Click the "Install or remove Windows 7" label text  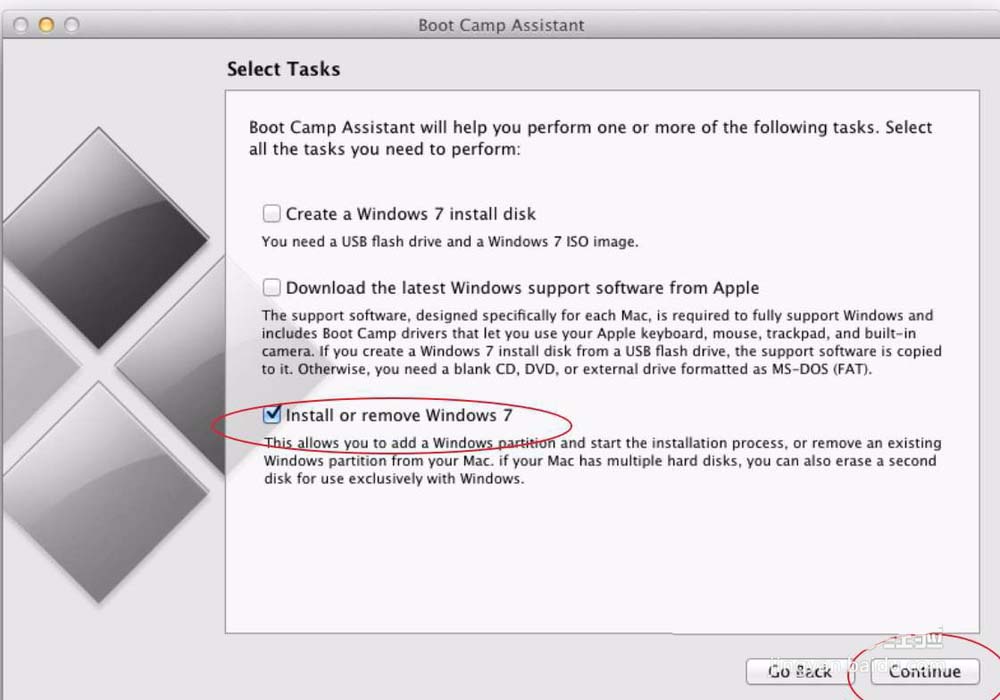pos(399,415)
